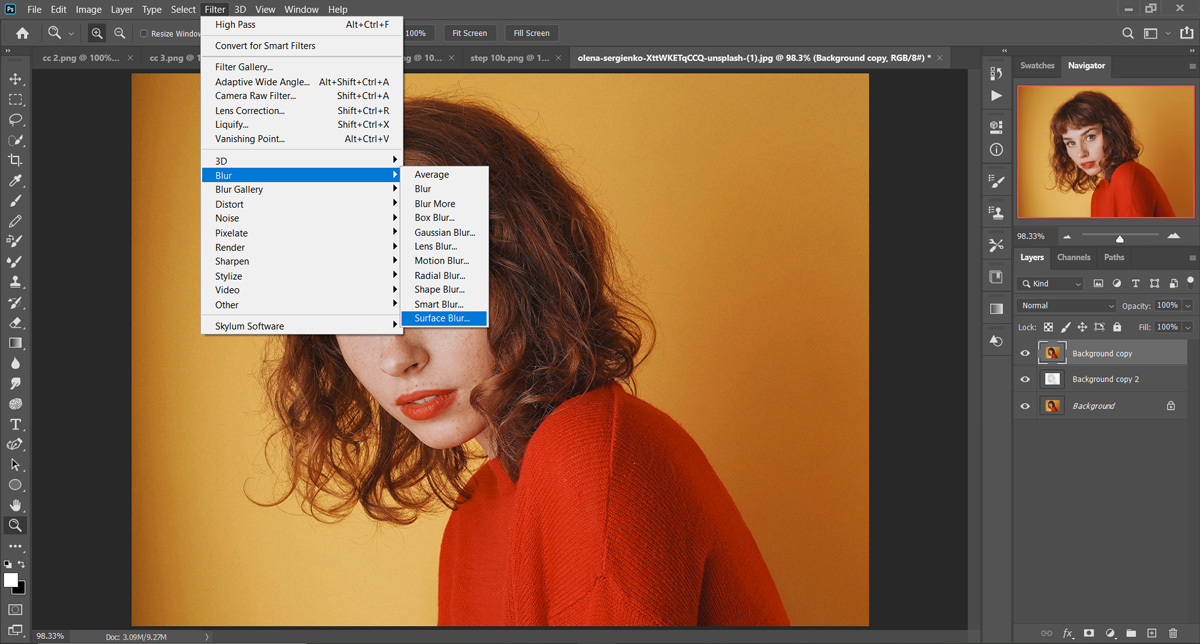This screenshot has height=644, width=1200.
Task: Click the Fill Screen button
Action: tap(531, 33)
